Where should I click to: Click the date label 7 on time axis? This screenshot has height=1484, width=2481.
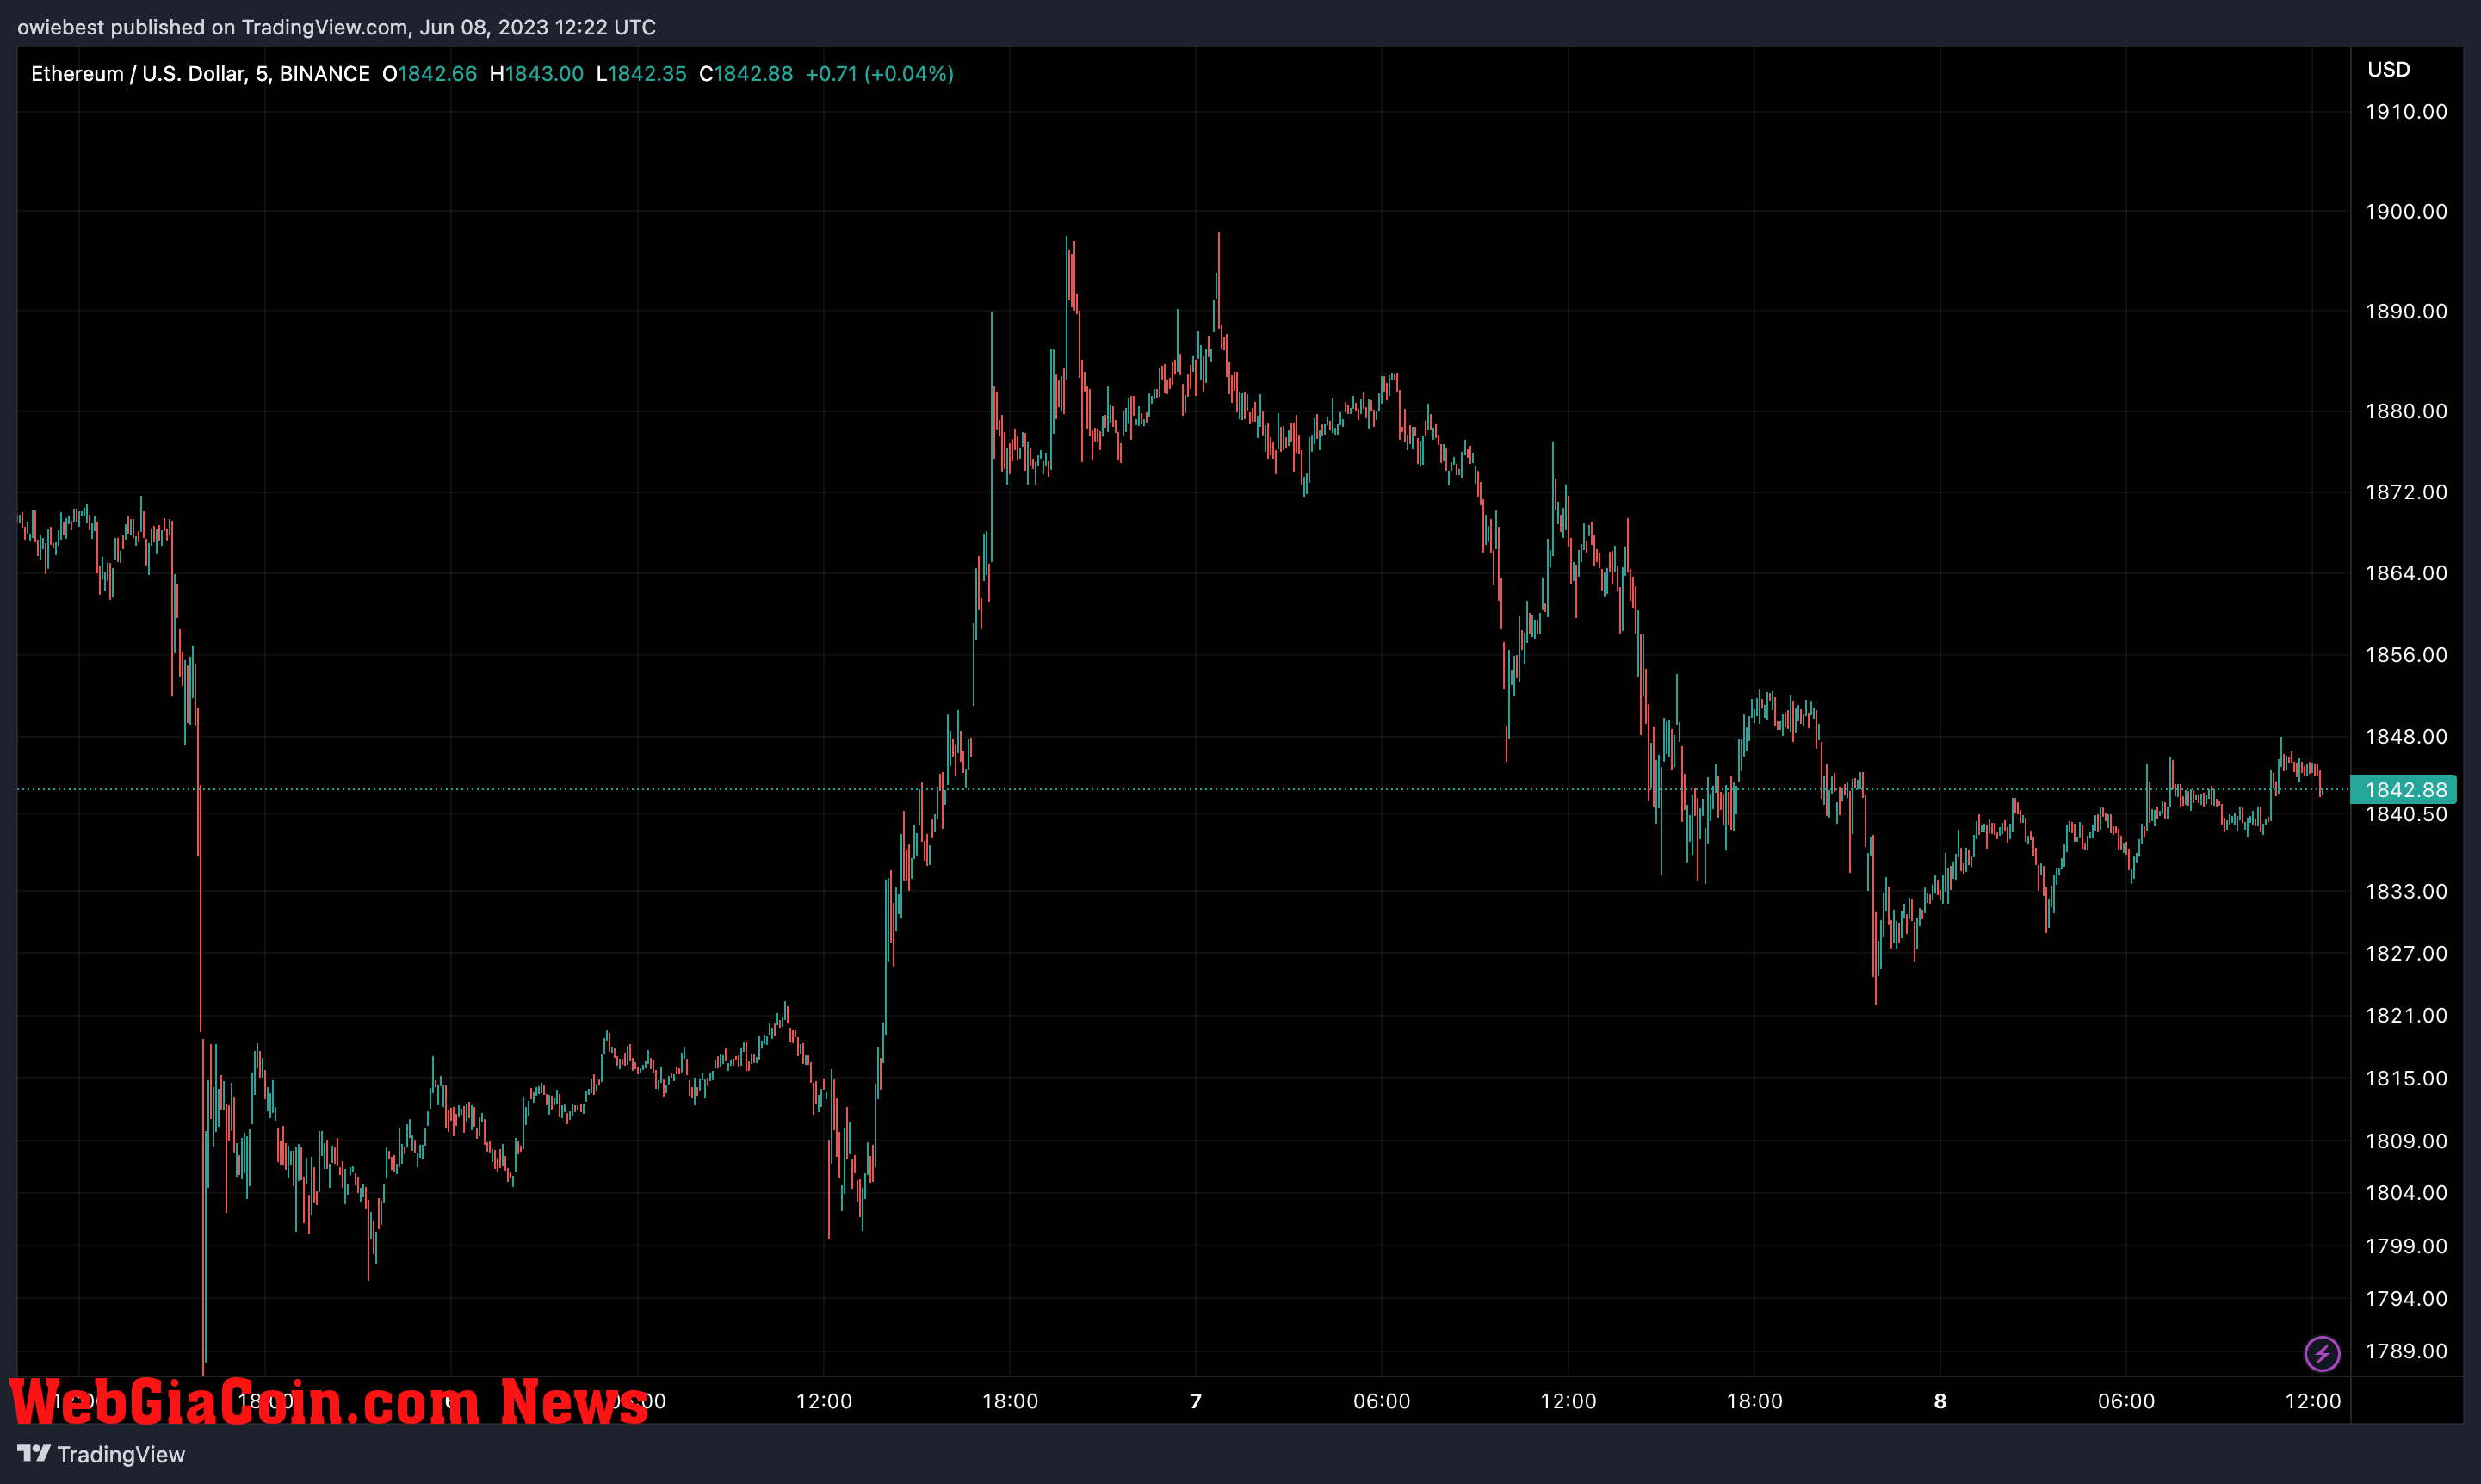click(1196, 1402)
